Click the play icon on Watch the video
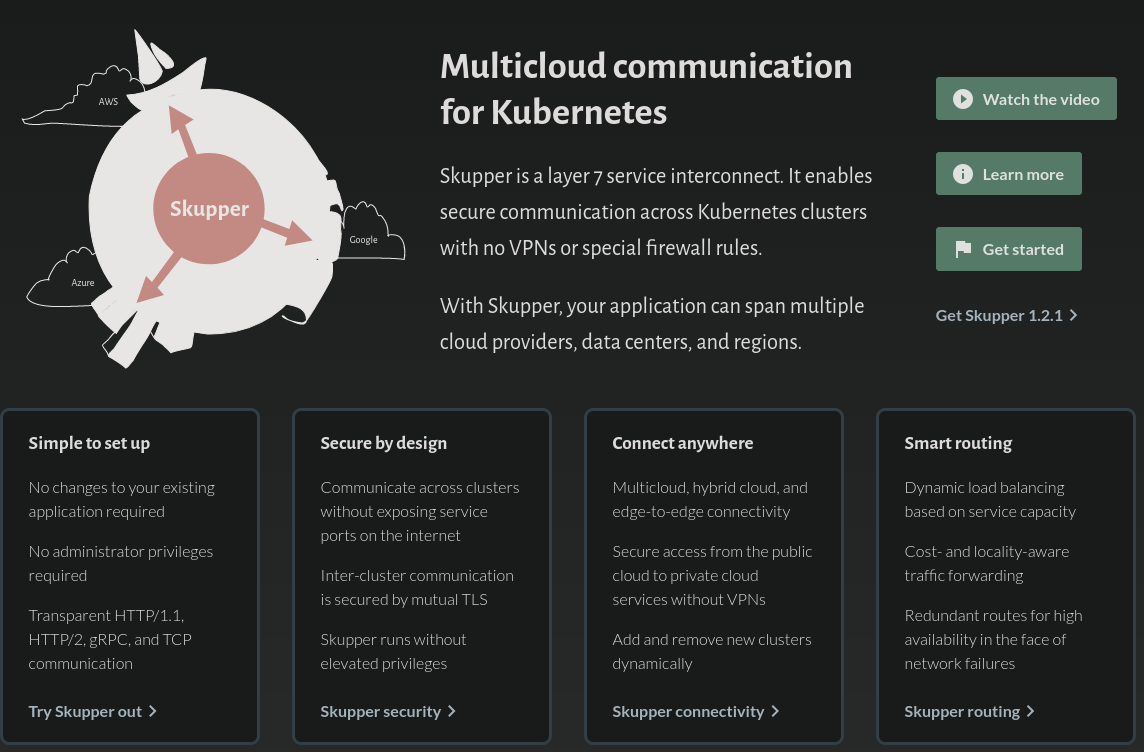 962,99
